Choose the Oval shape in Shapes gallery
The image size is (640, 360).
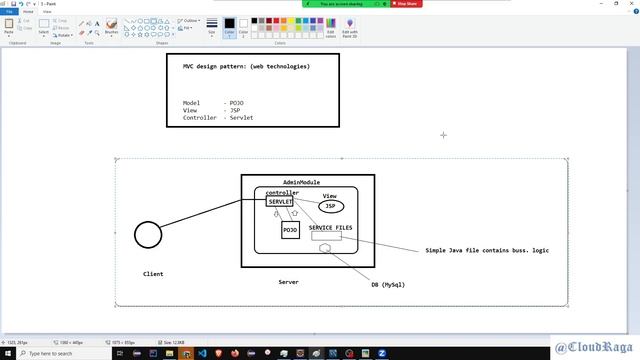[x=140, y=21]
